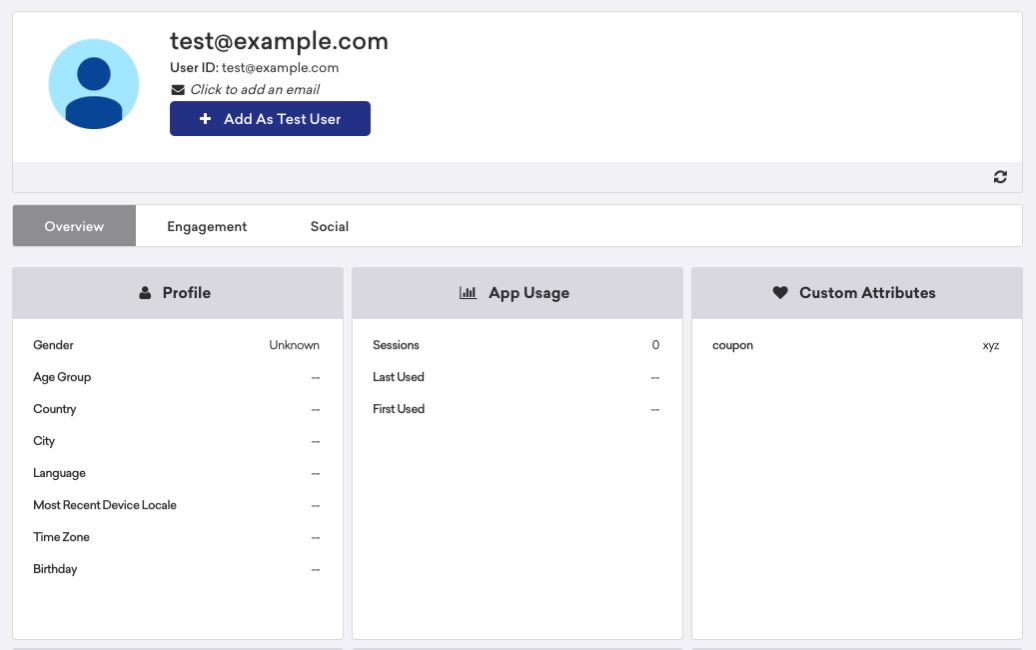Click the user avatar image
Viewport: 1036px width, 650px height.
[x=94, y=84]
